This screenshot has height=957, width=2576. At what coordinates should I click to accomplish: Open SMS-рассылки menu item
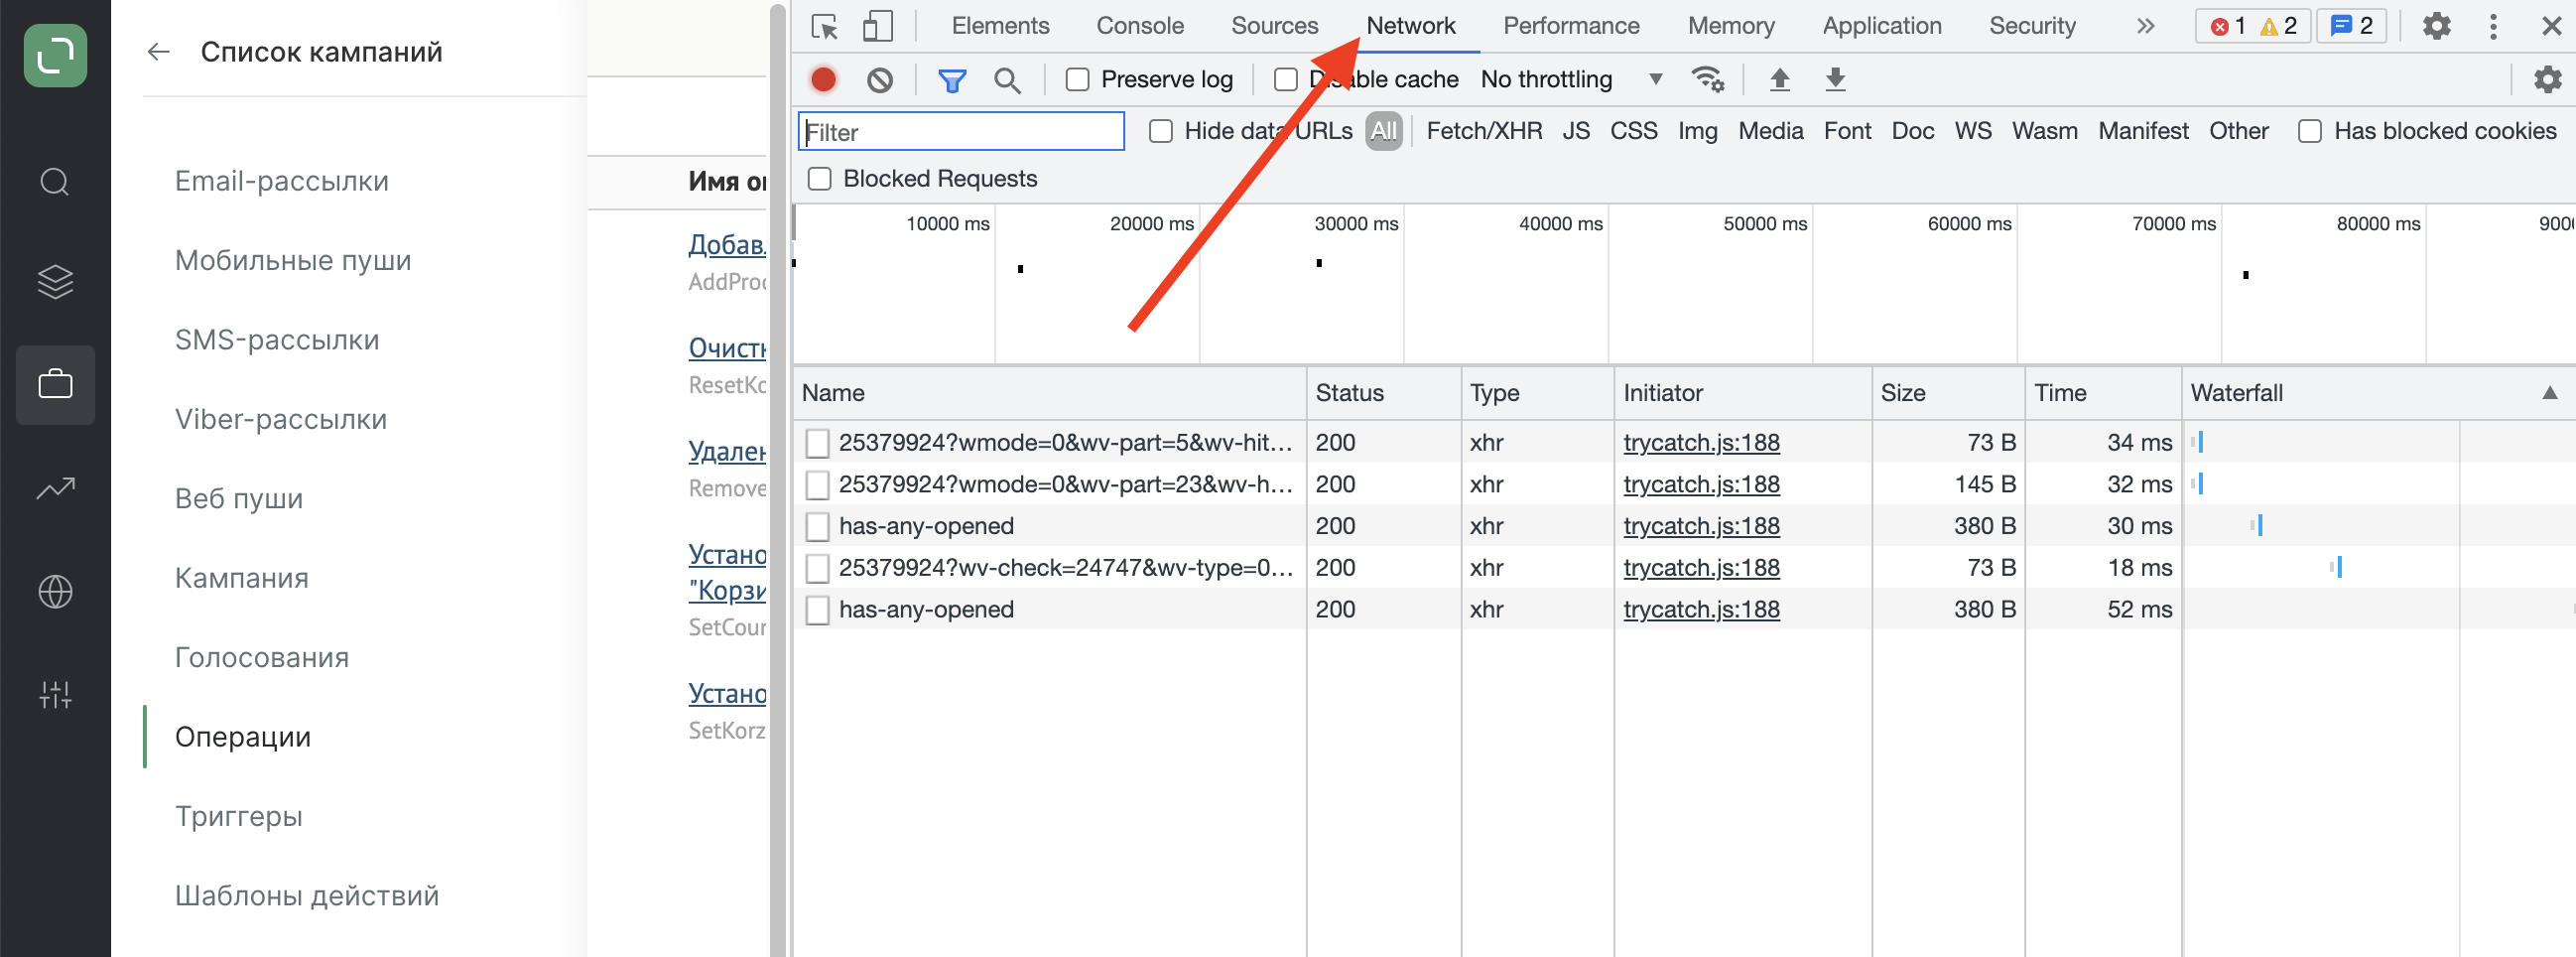[x=277, y=340]
